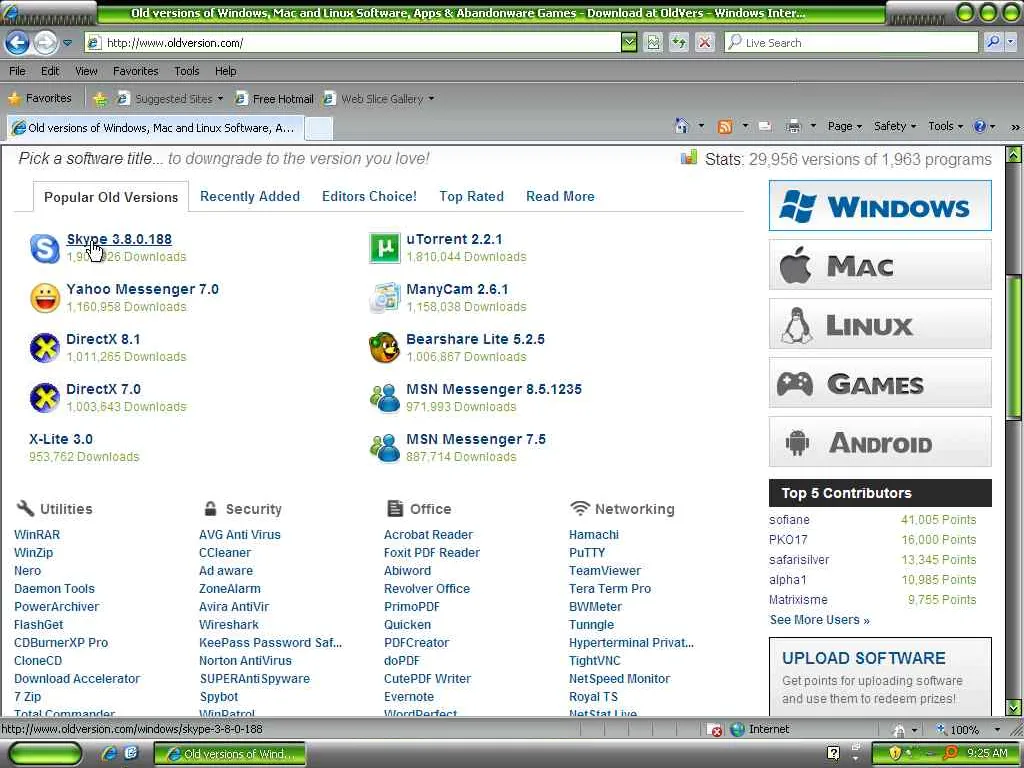Viewport: 1024px width, 768px height.
Task: Click the Mac platform button
Action: coord(880,264)
